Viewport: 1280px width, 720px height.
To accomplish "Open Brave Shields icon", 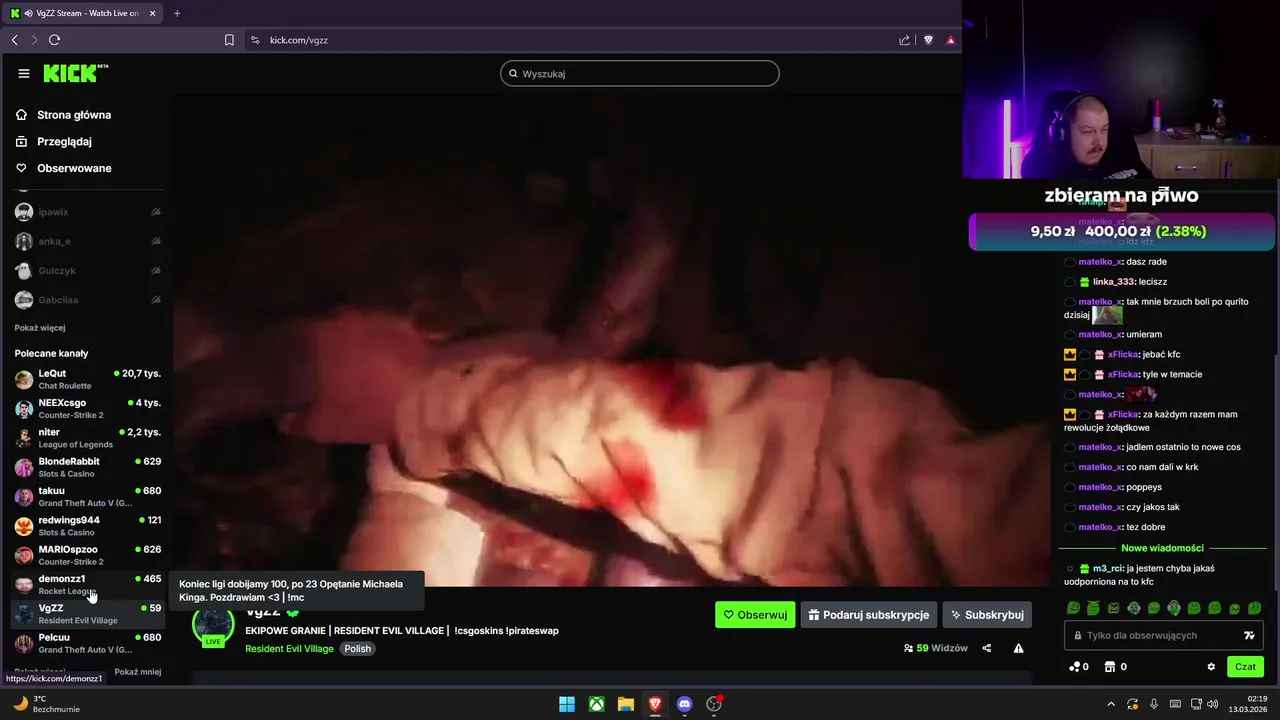I will pyautogui.click(x=928, y=40).
